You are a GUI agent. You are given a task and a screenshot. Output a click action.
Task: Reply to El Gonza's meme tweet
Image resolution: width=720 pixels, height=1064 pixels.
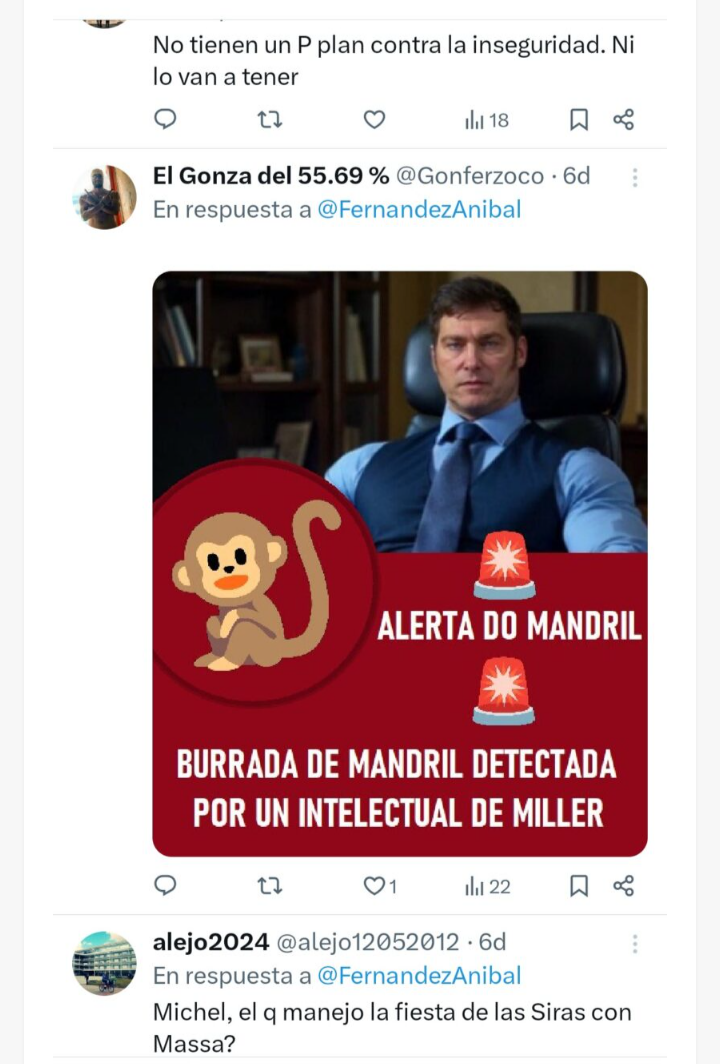[166, 886]
